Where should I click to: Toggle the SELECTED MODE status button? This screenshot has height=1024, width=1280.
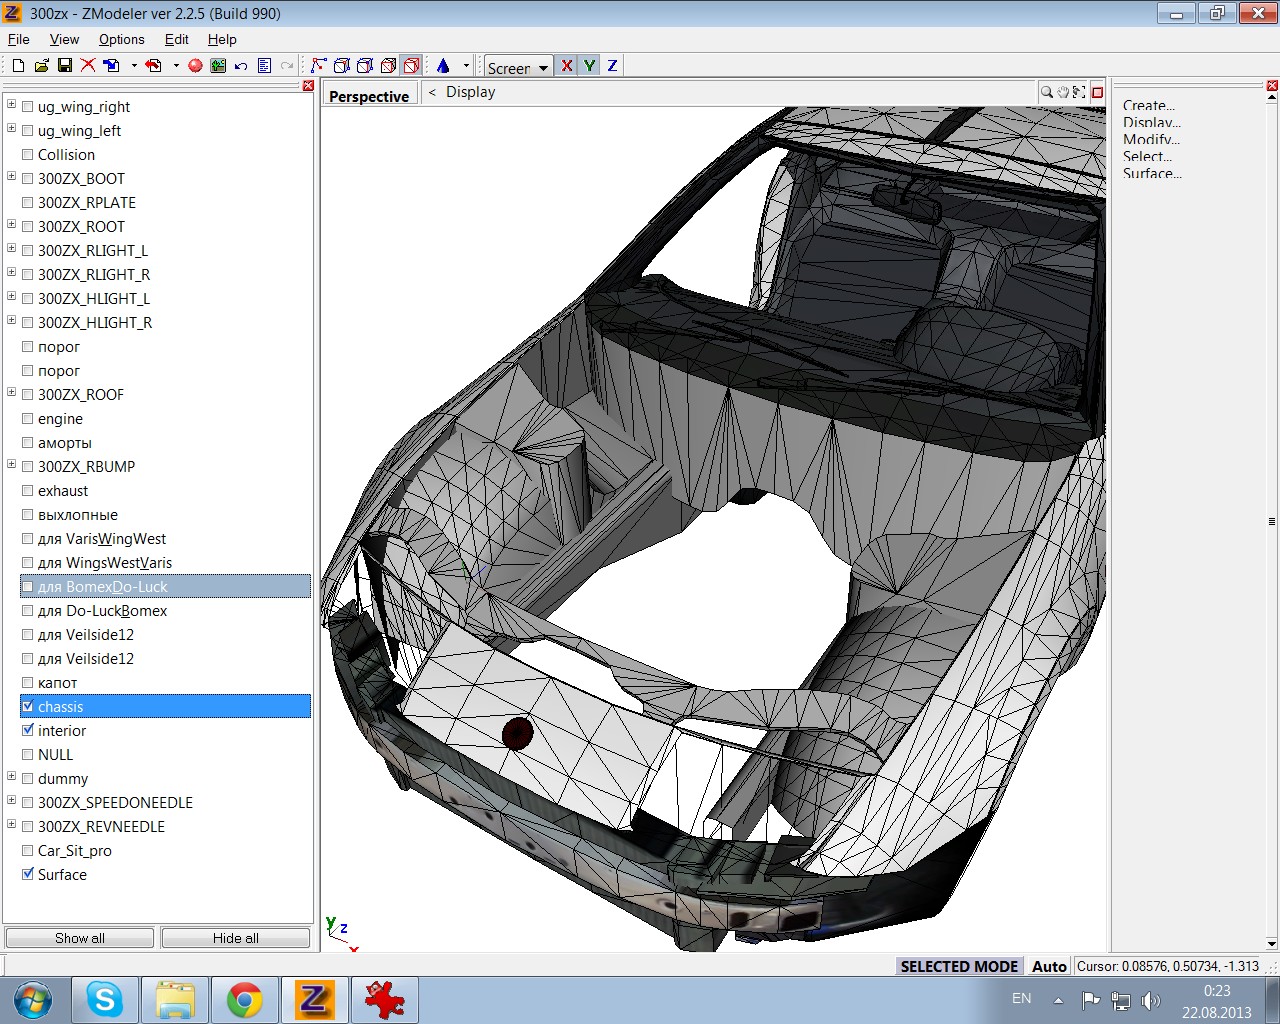[959, 966]
